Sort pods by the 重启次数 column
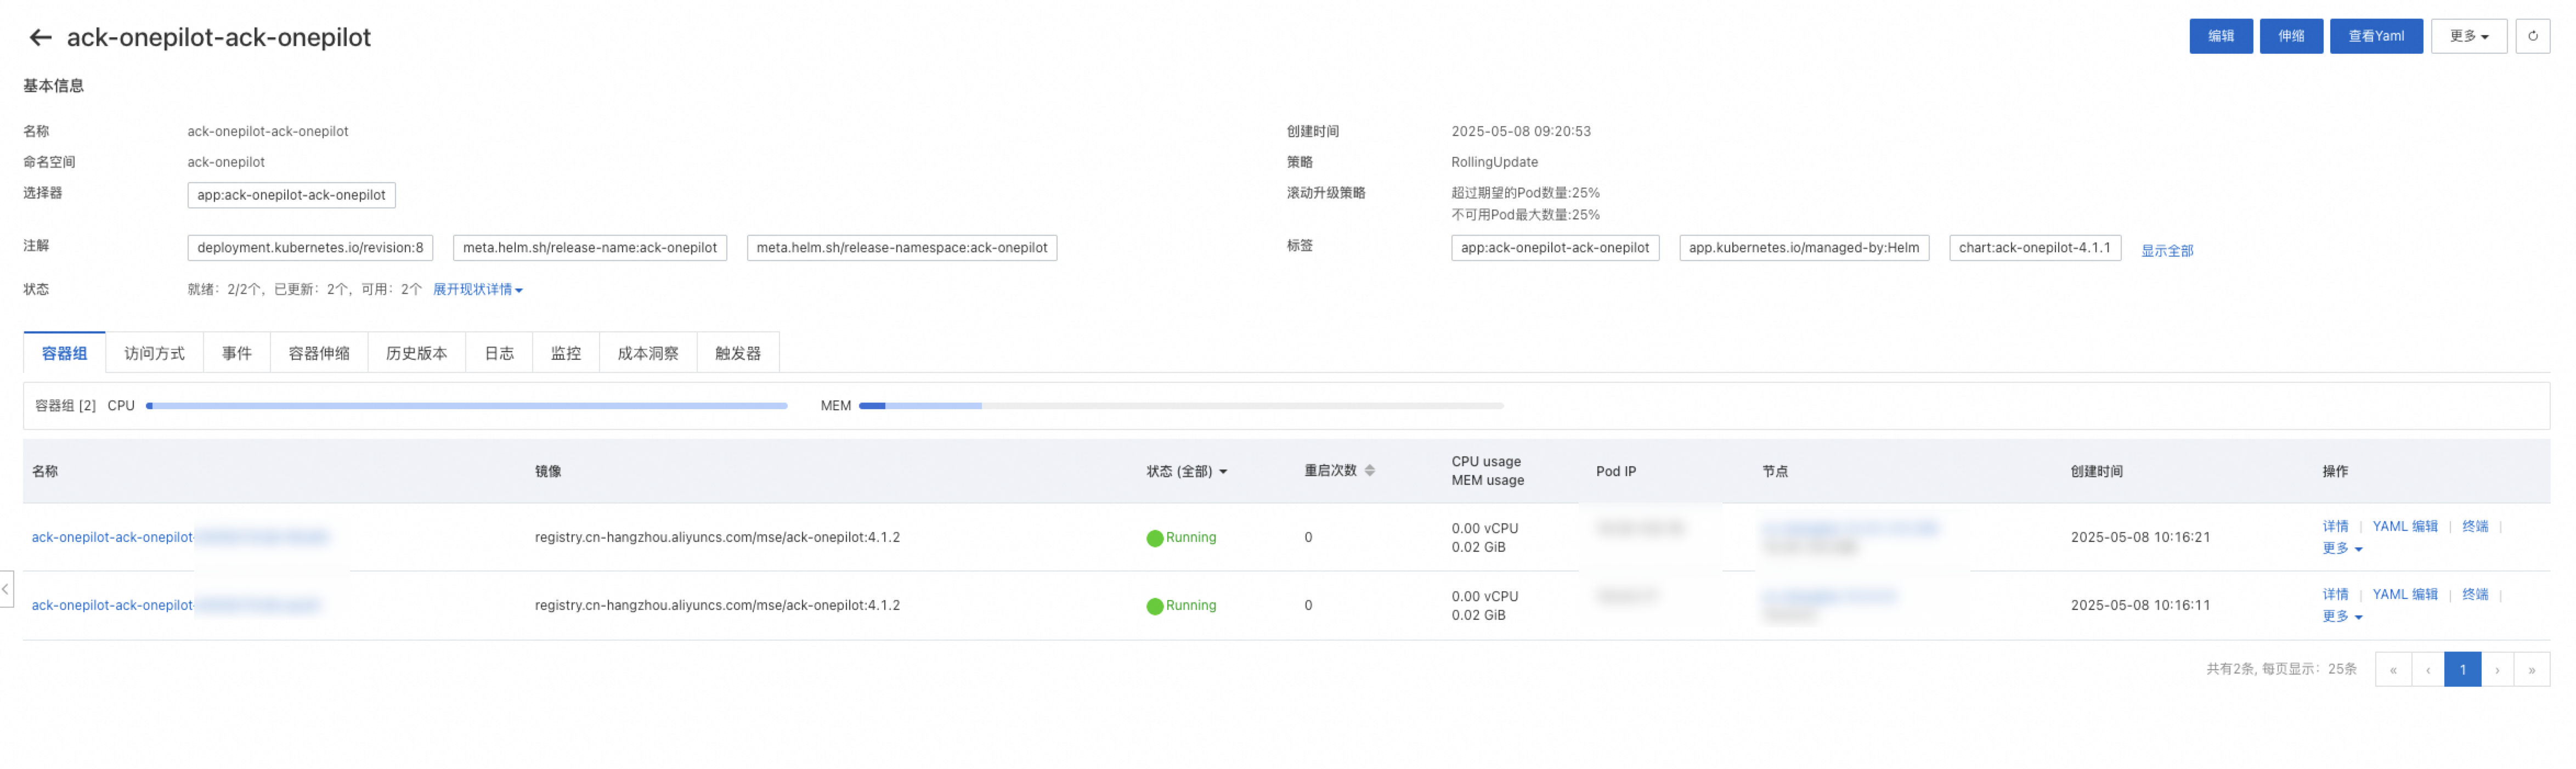The height and width of the screenshot is (769, 2576). click(x=1371, y=470)
